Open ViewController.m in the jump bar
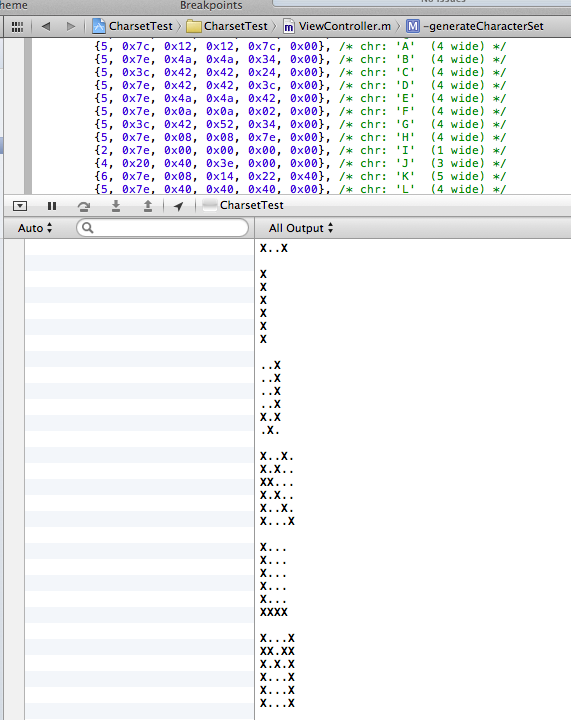The width and height of the screenshot is (571, 720). coord(337,26)
